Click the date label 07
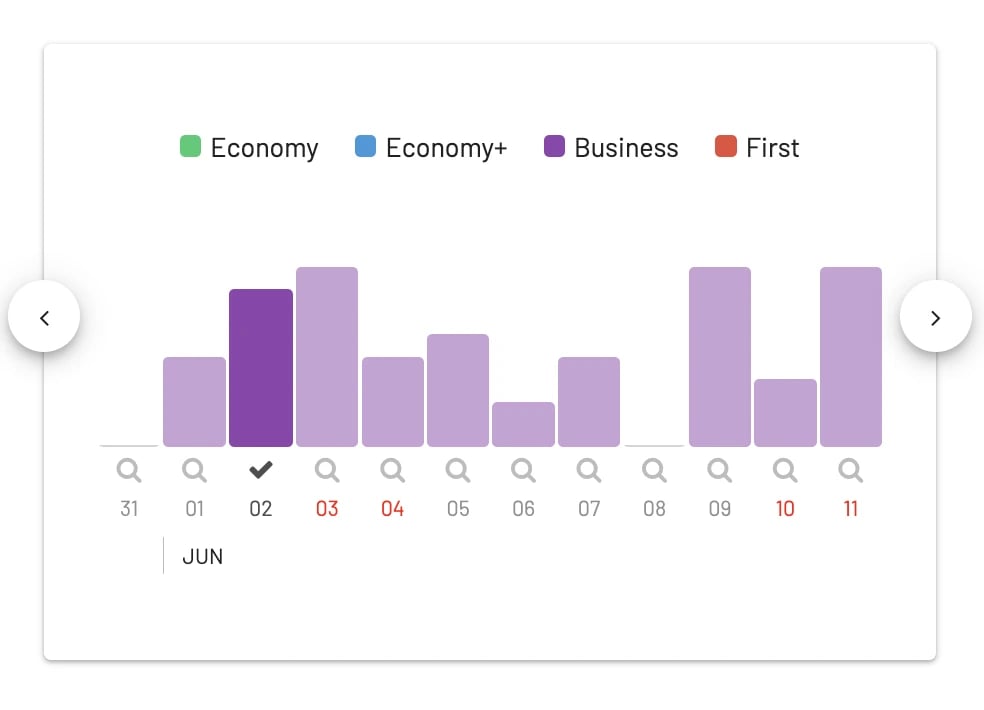 589,508
